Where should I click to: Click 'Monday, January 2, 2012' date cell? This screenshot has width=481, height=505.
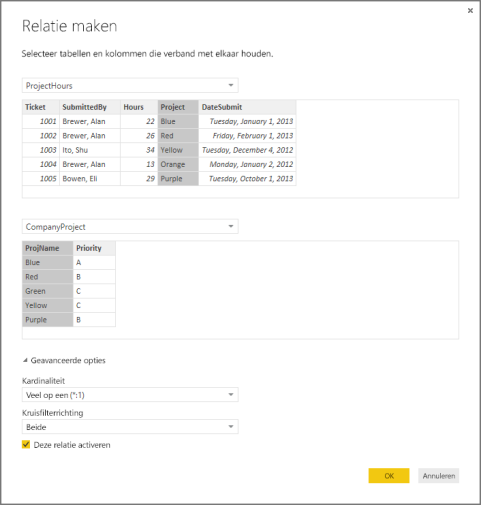pos(247,165)
